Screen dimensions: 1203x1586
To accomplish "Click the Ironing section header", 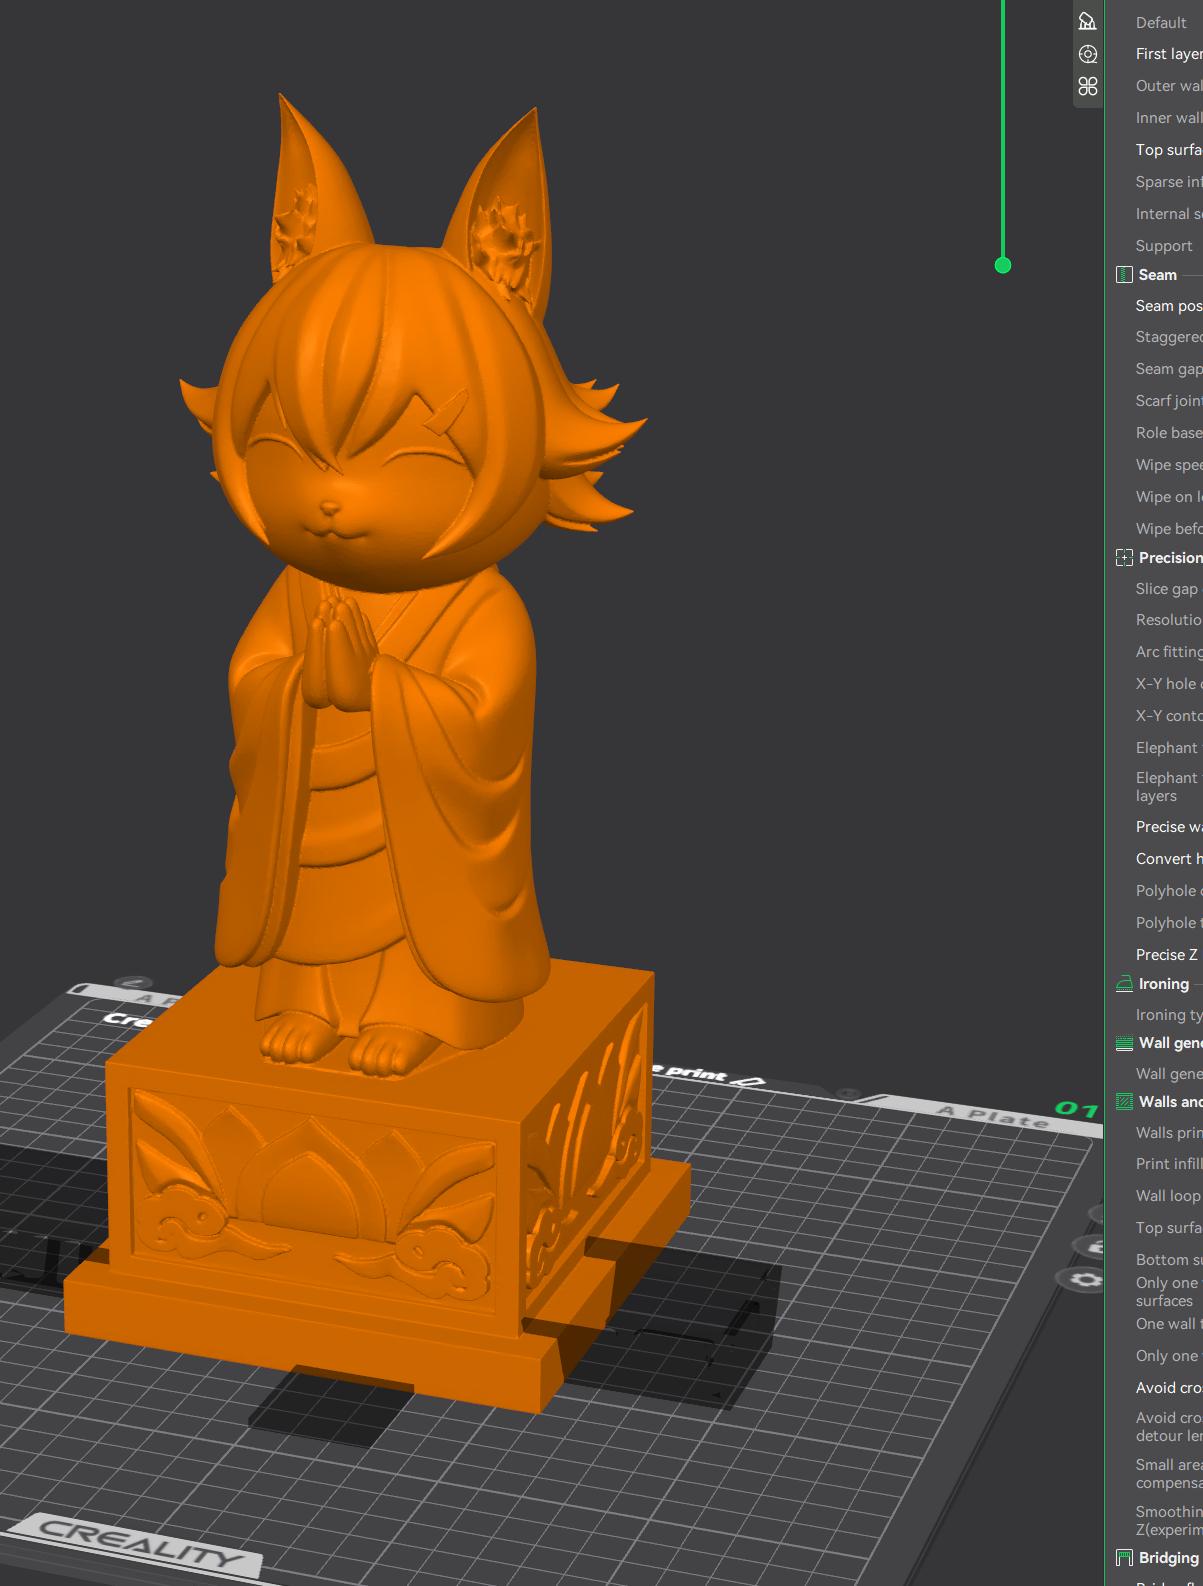I will [x=1163, y=984].
